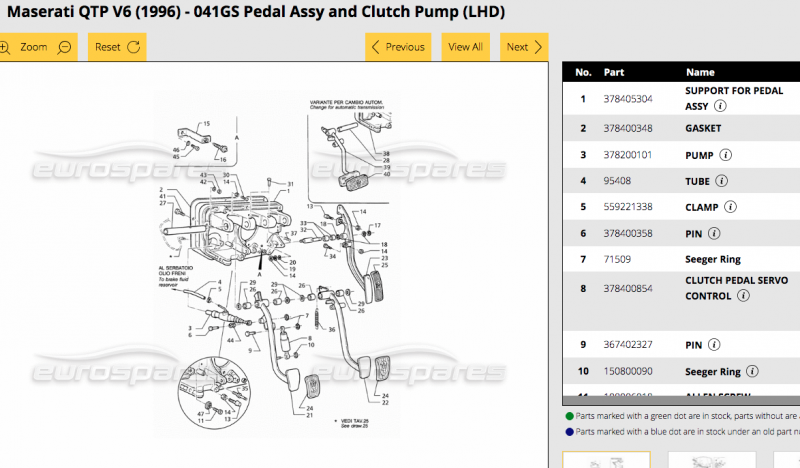Select part number 378400854
This screenshot has width=800, height=468.
click(x=628, y=289)
